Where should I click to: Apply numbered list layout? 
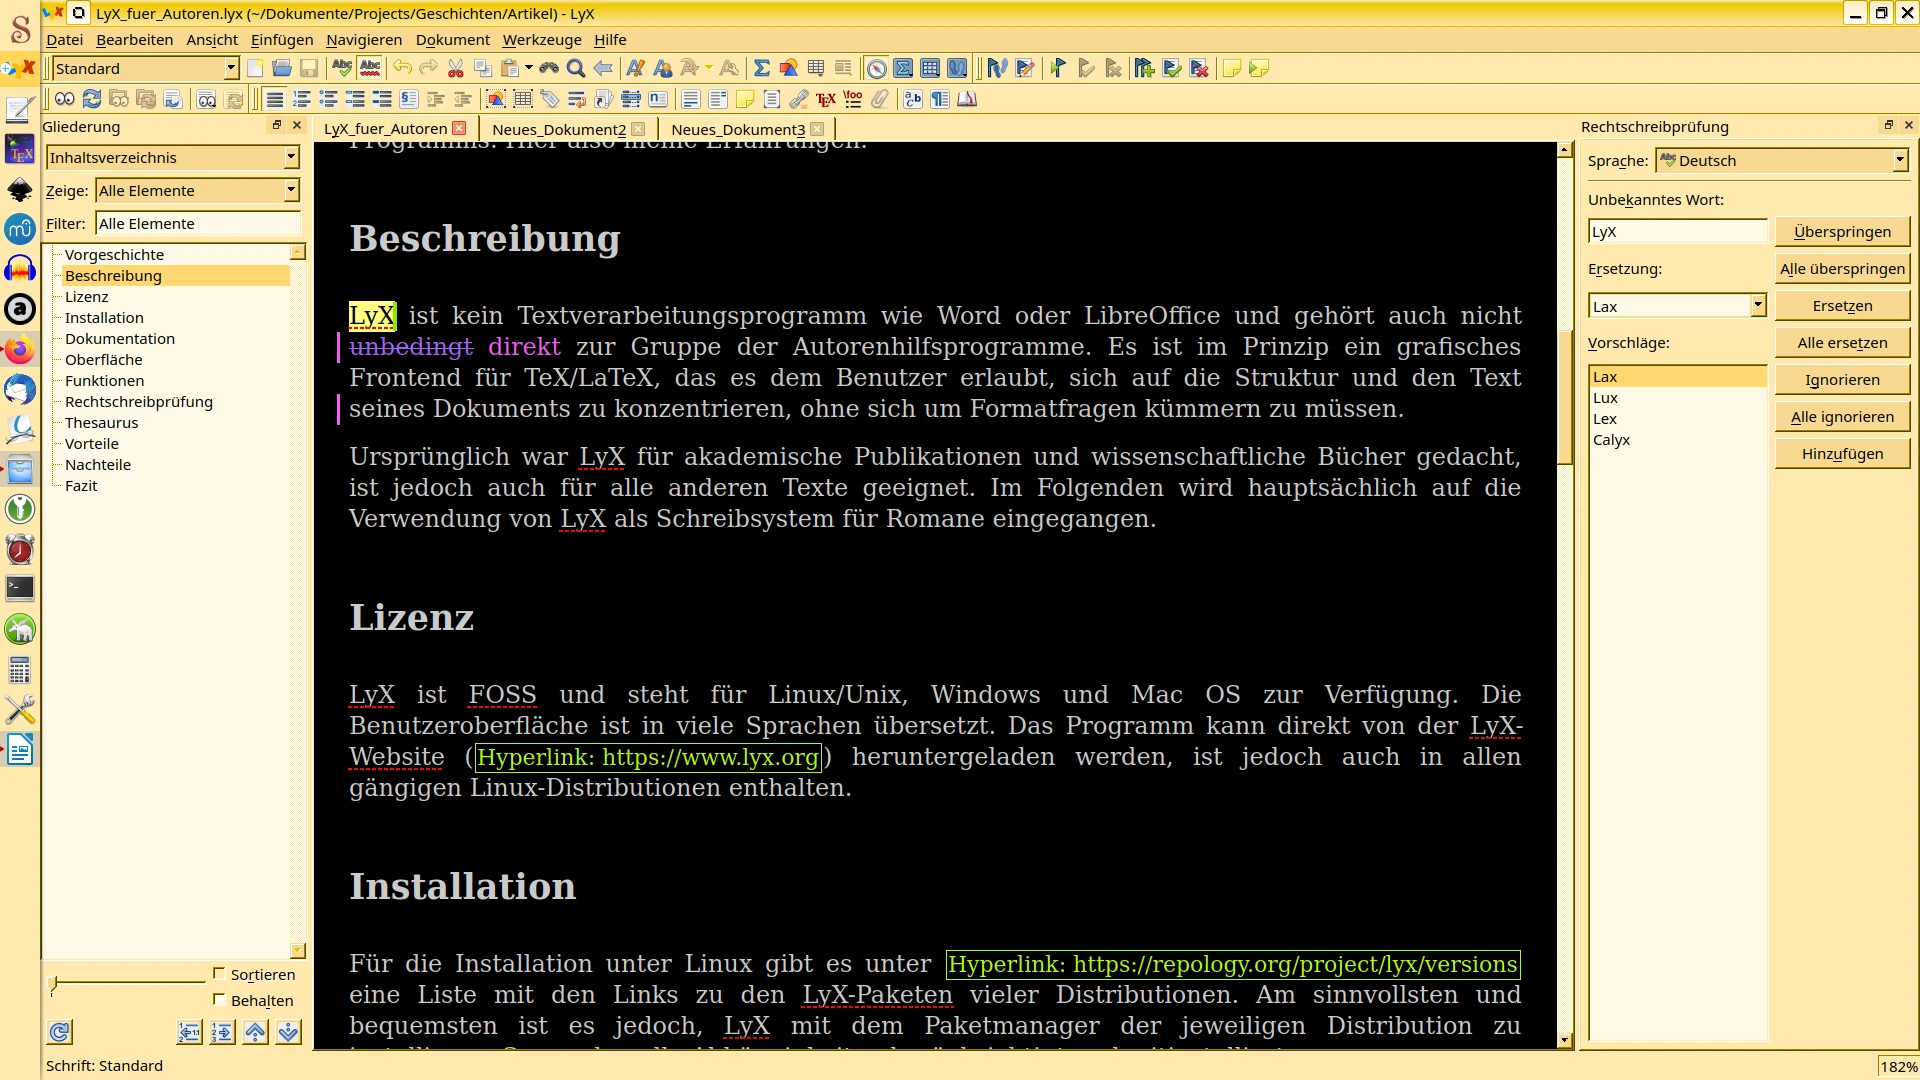click(x=301, y=99)
